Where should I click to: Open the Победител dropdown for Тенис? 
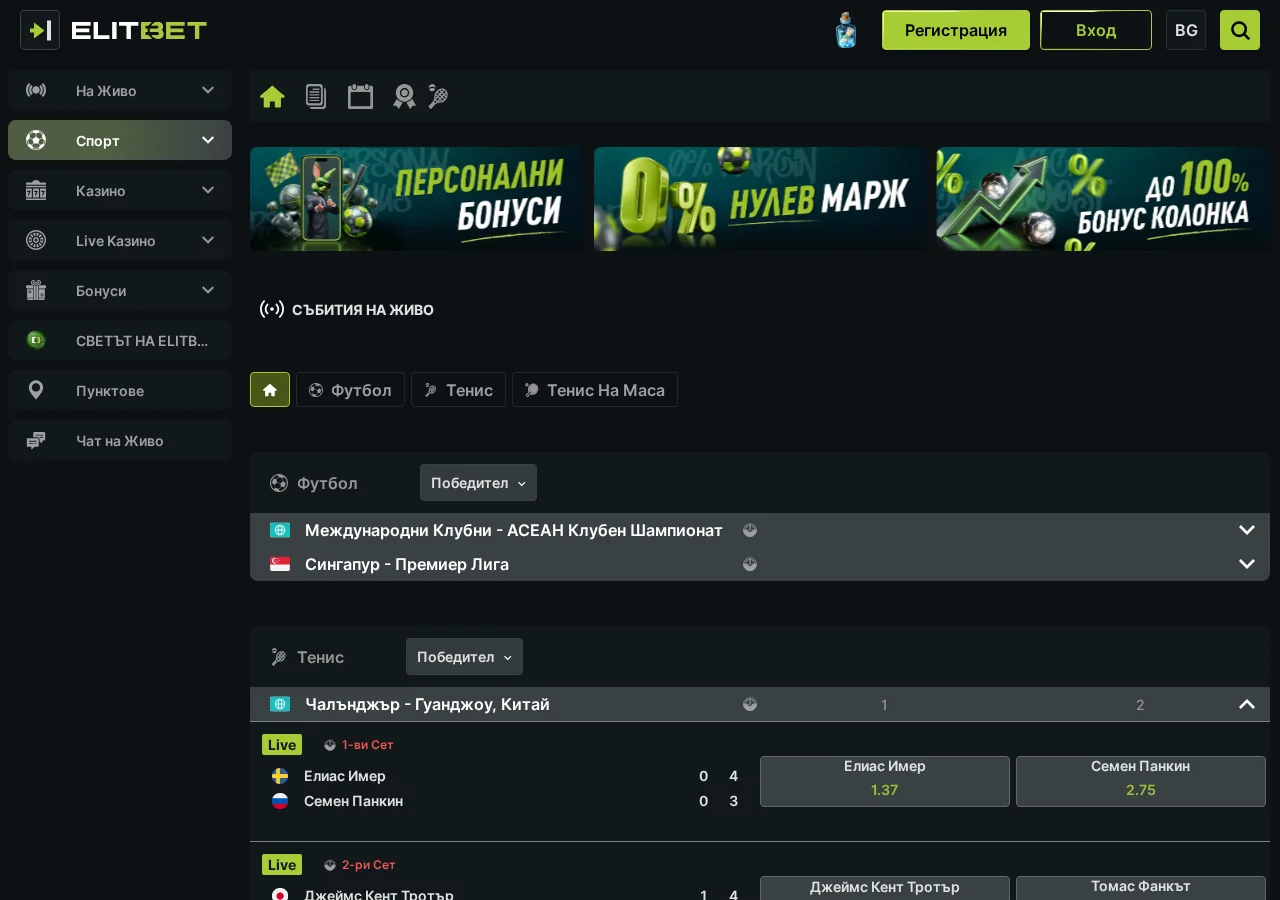[464, 657]
